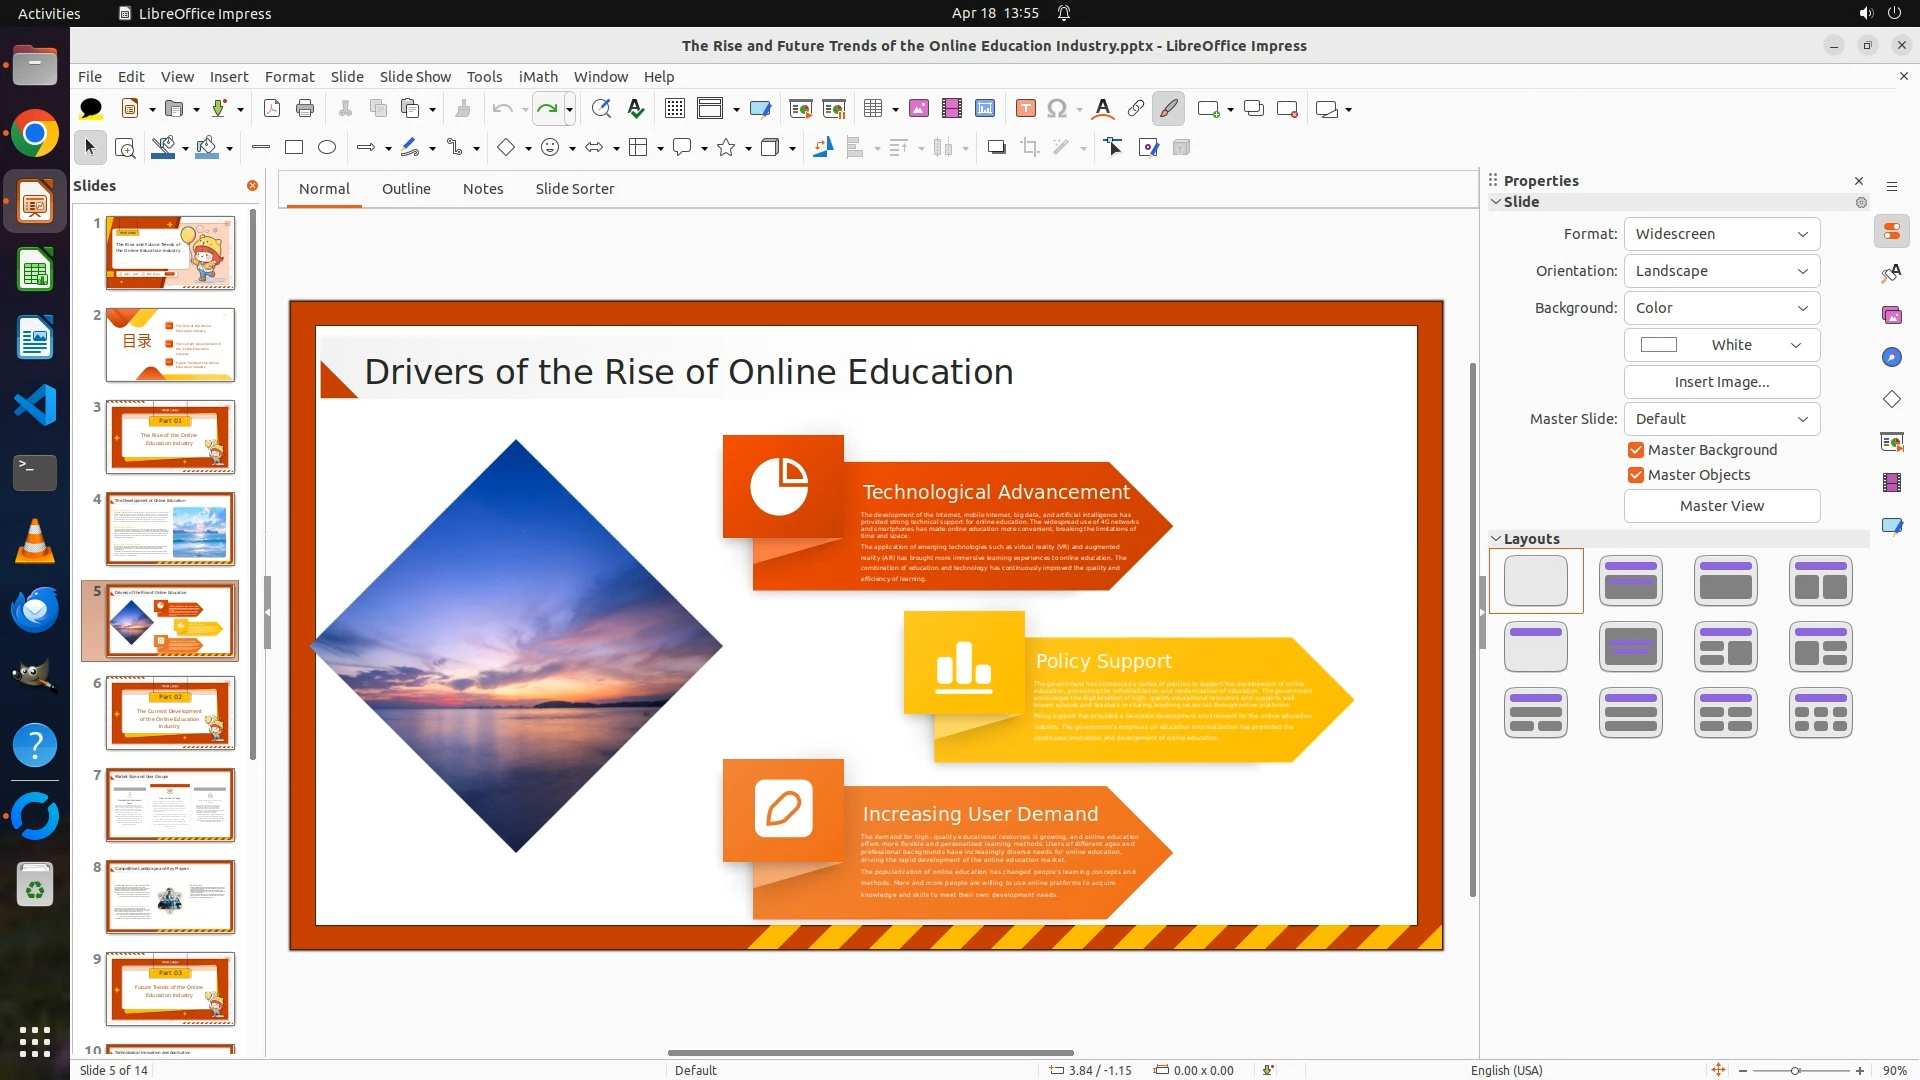Image resolution: width=1920 pixels, height=1080 pixels.
Task: Open the White background color swatch dropdown
Action: (1721, 345)
